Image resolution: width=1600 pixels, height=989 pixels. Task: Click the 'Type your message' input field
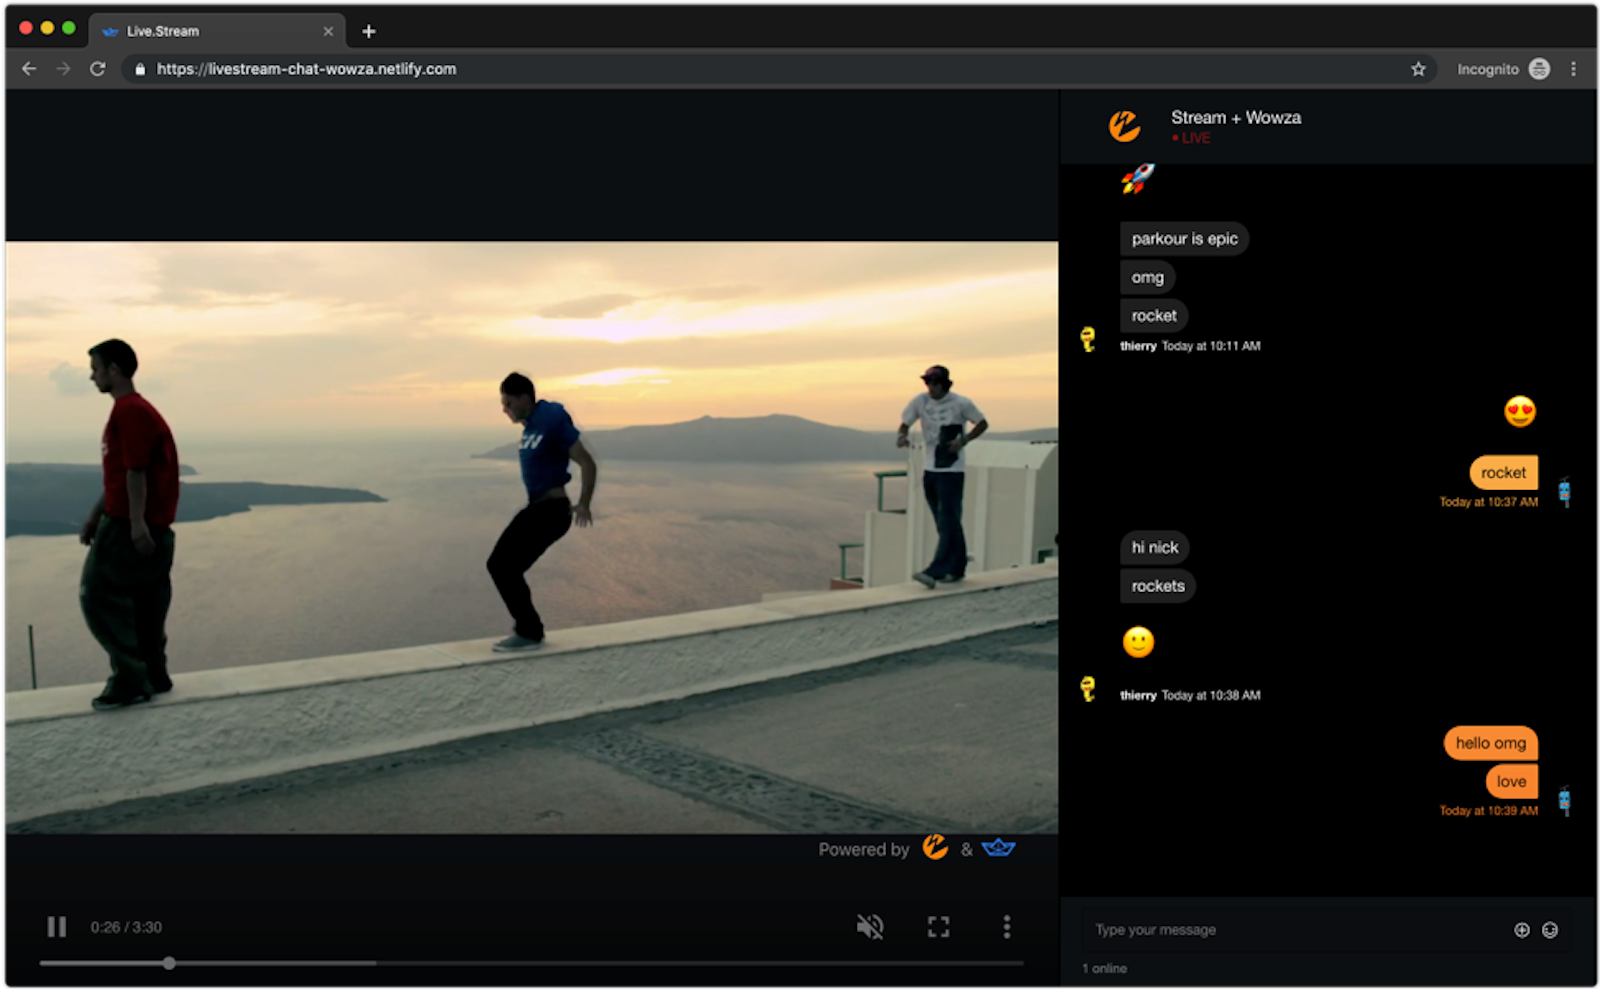coord(1250,930)
